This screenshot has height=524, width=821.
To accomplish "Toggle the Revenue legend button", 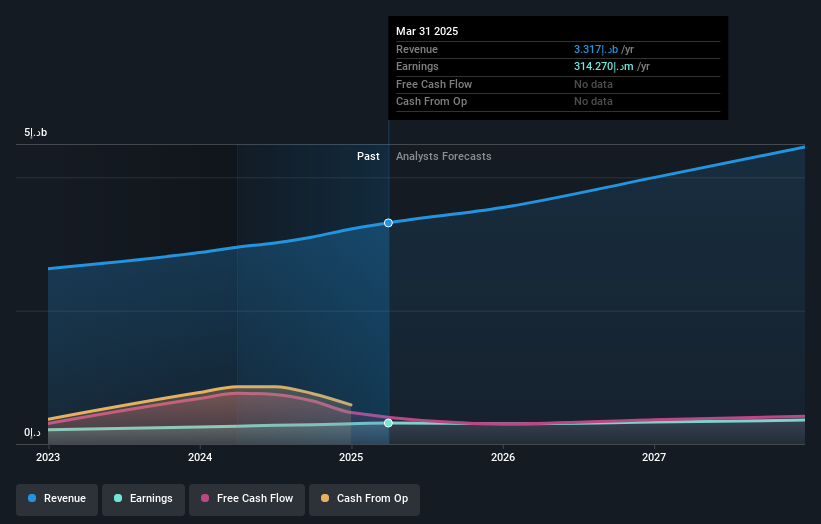I will [57, 499].
